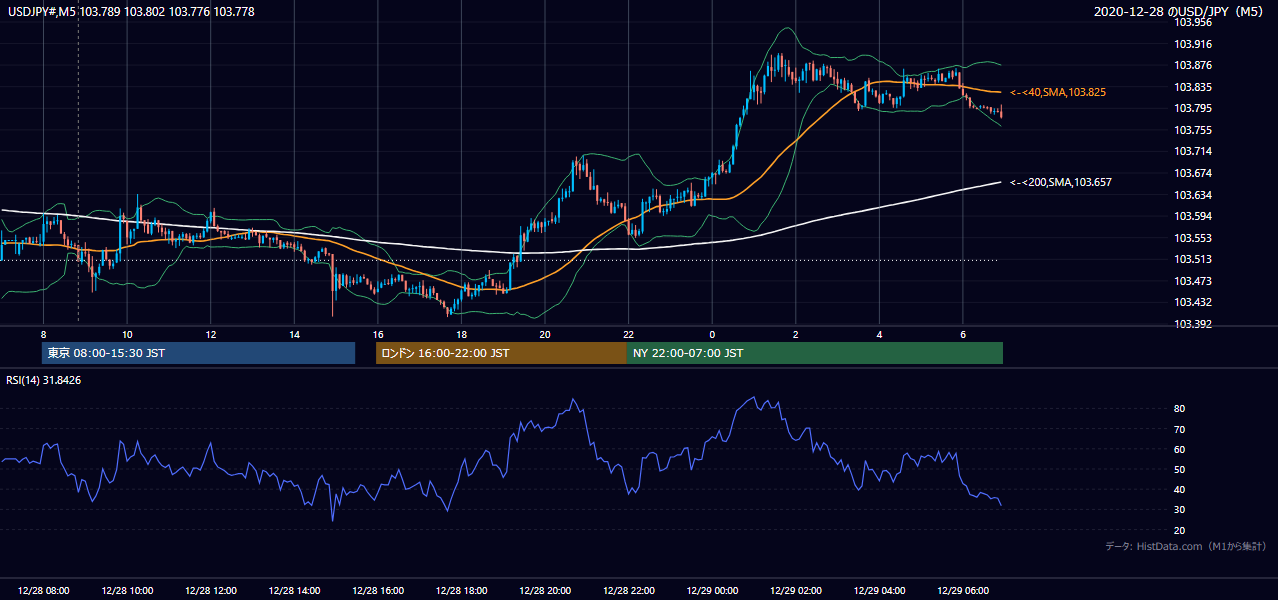
Task: Click the 12/28 08:00 time axis label
Action: (43, 591)
